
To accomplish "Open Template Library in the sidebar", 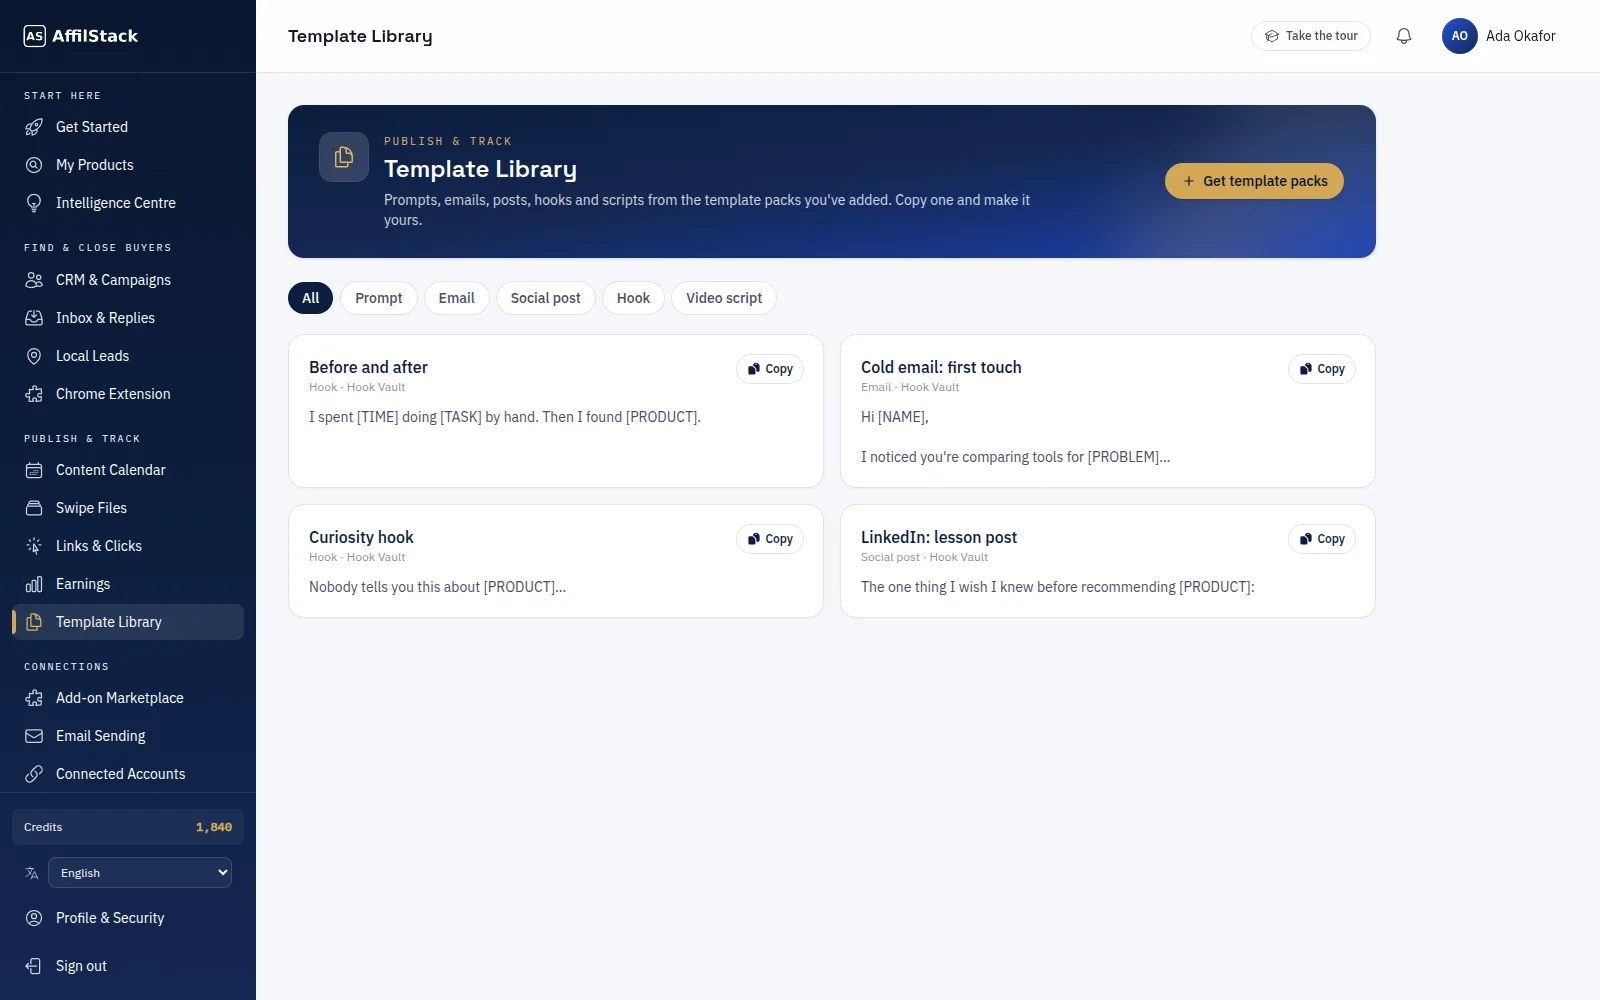I will [x=128, y=622].
